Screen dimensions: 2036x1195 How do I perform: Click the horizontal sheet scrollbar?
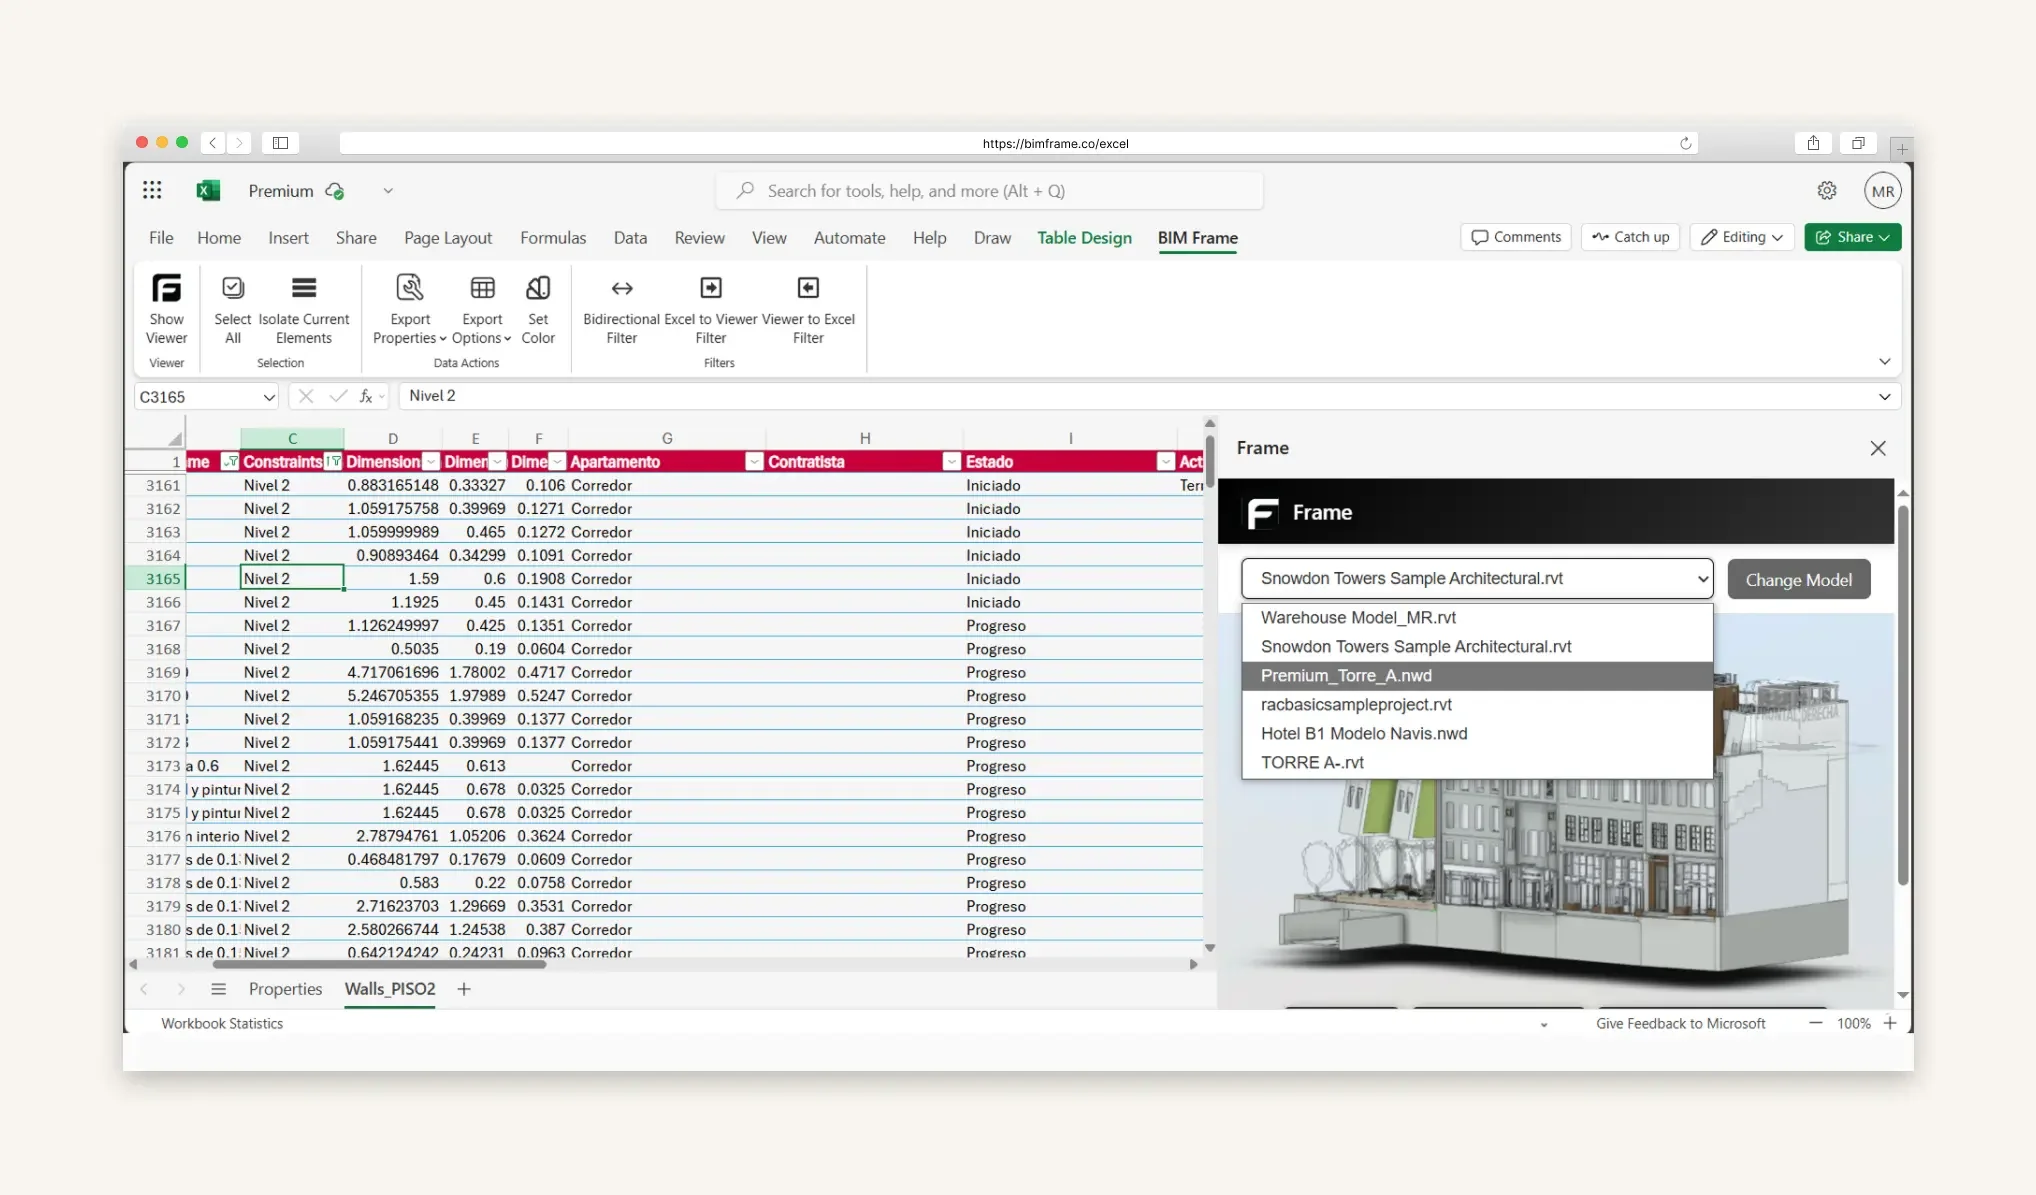pyautogui.click(x=379, y=964)
